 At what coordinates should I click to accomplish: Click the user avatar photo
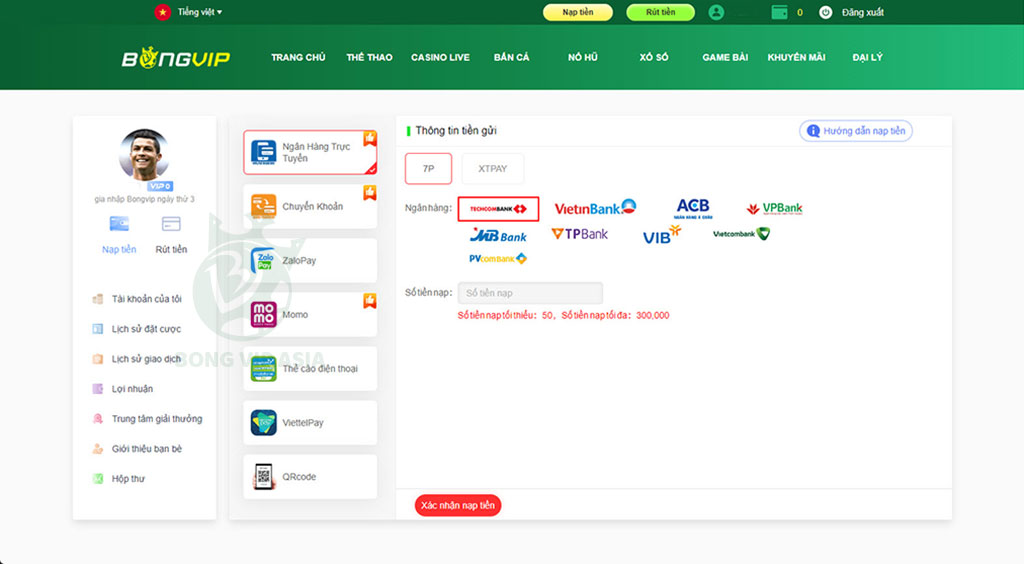pos(144,155)
